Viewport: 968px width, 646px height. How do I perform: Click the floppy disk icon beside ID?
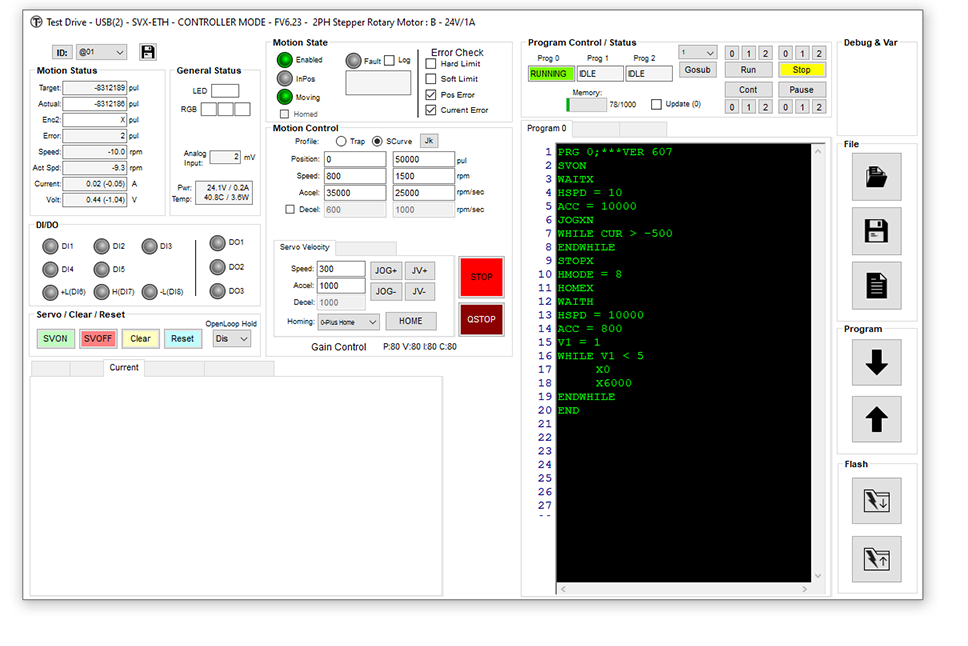pyautogui.click(x=148, y=52)
